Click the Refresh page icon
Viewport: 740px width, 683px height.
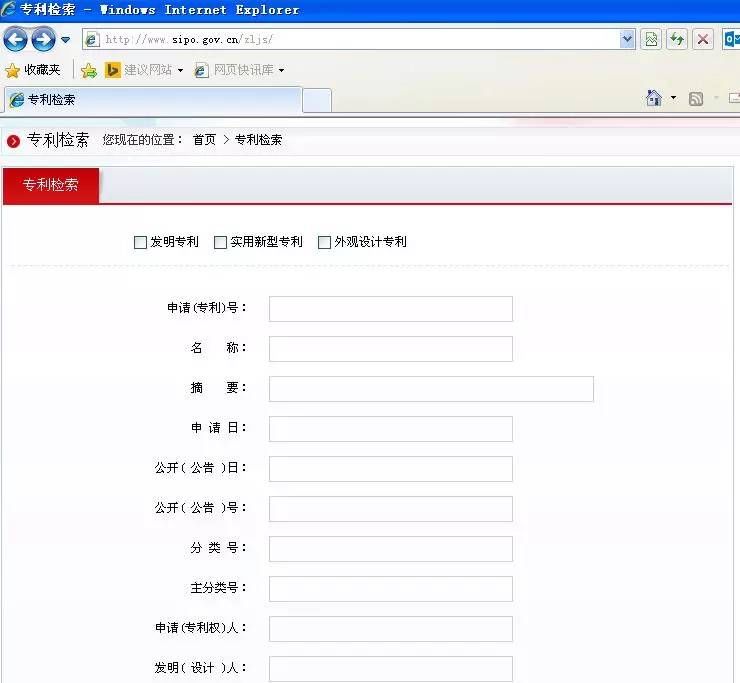(x=677, y=40)
